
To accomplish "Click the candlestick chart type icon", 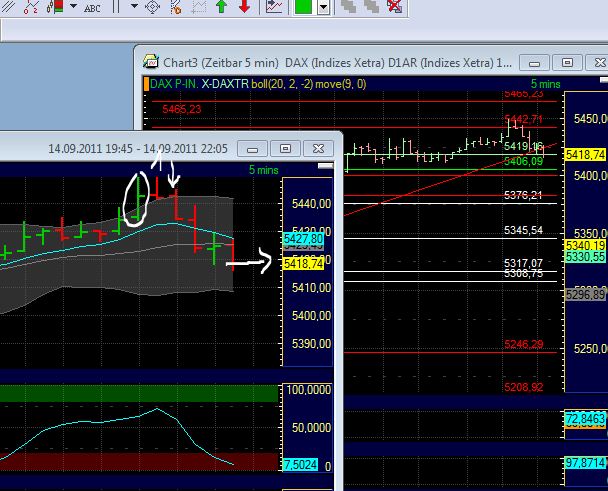I will 55,6.
